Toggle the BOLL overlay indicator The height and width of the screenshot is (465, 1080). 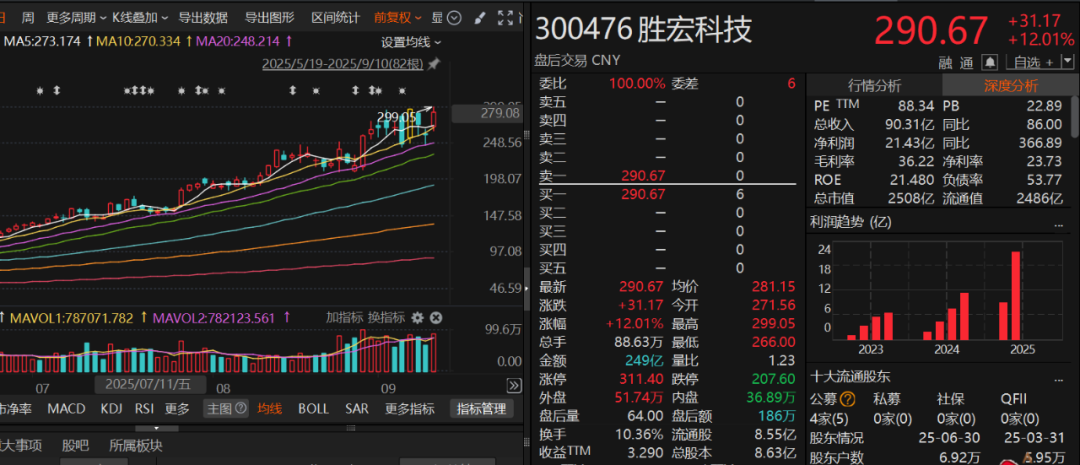click(313, 409)
